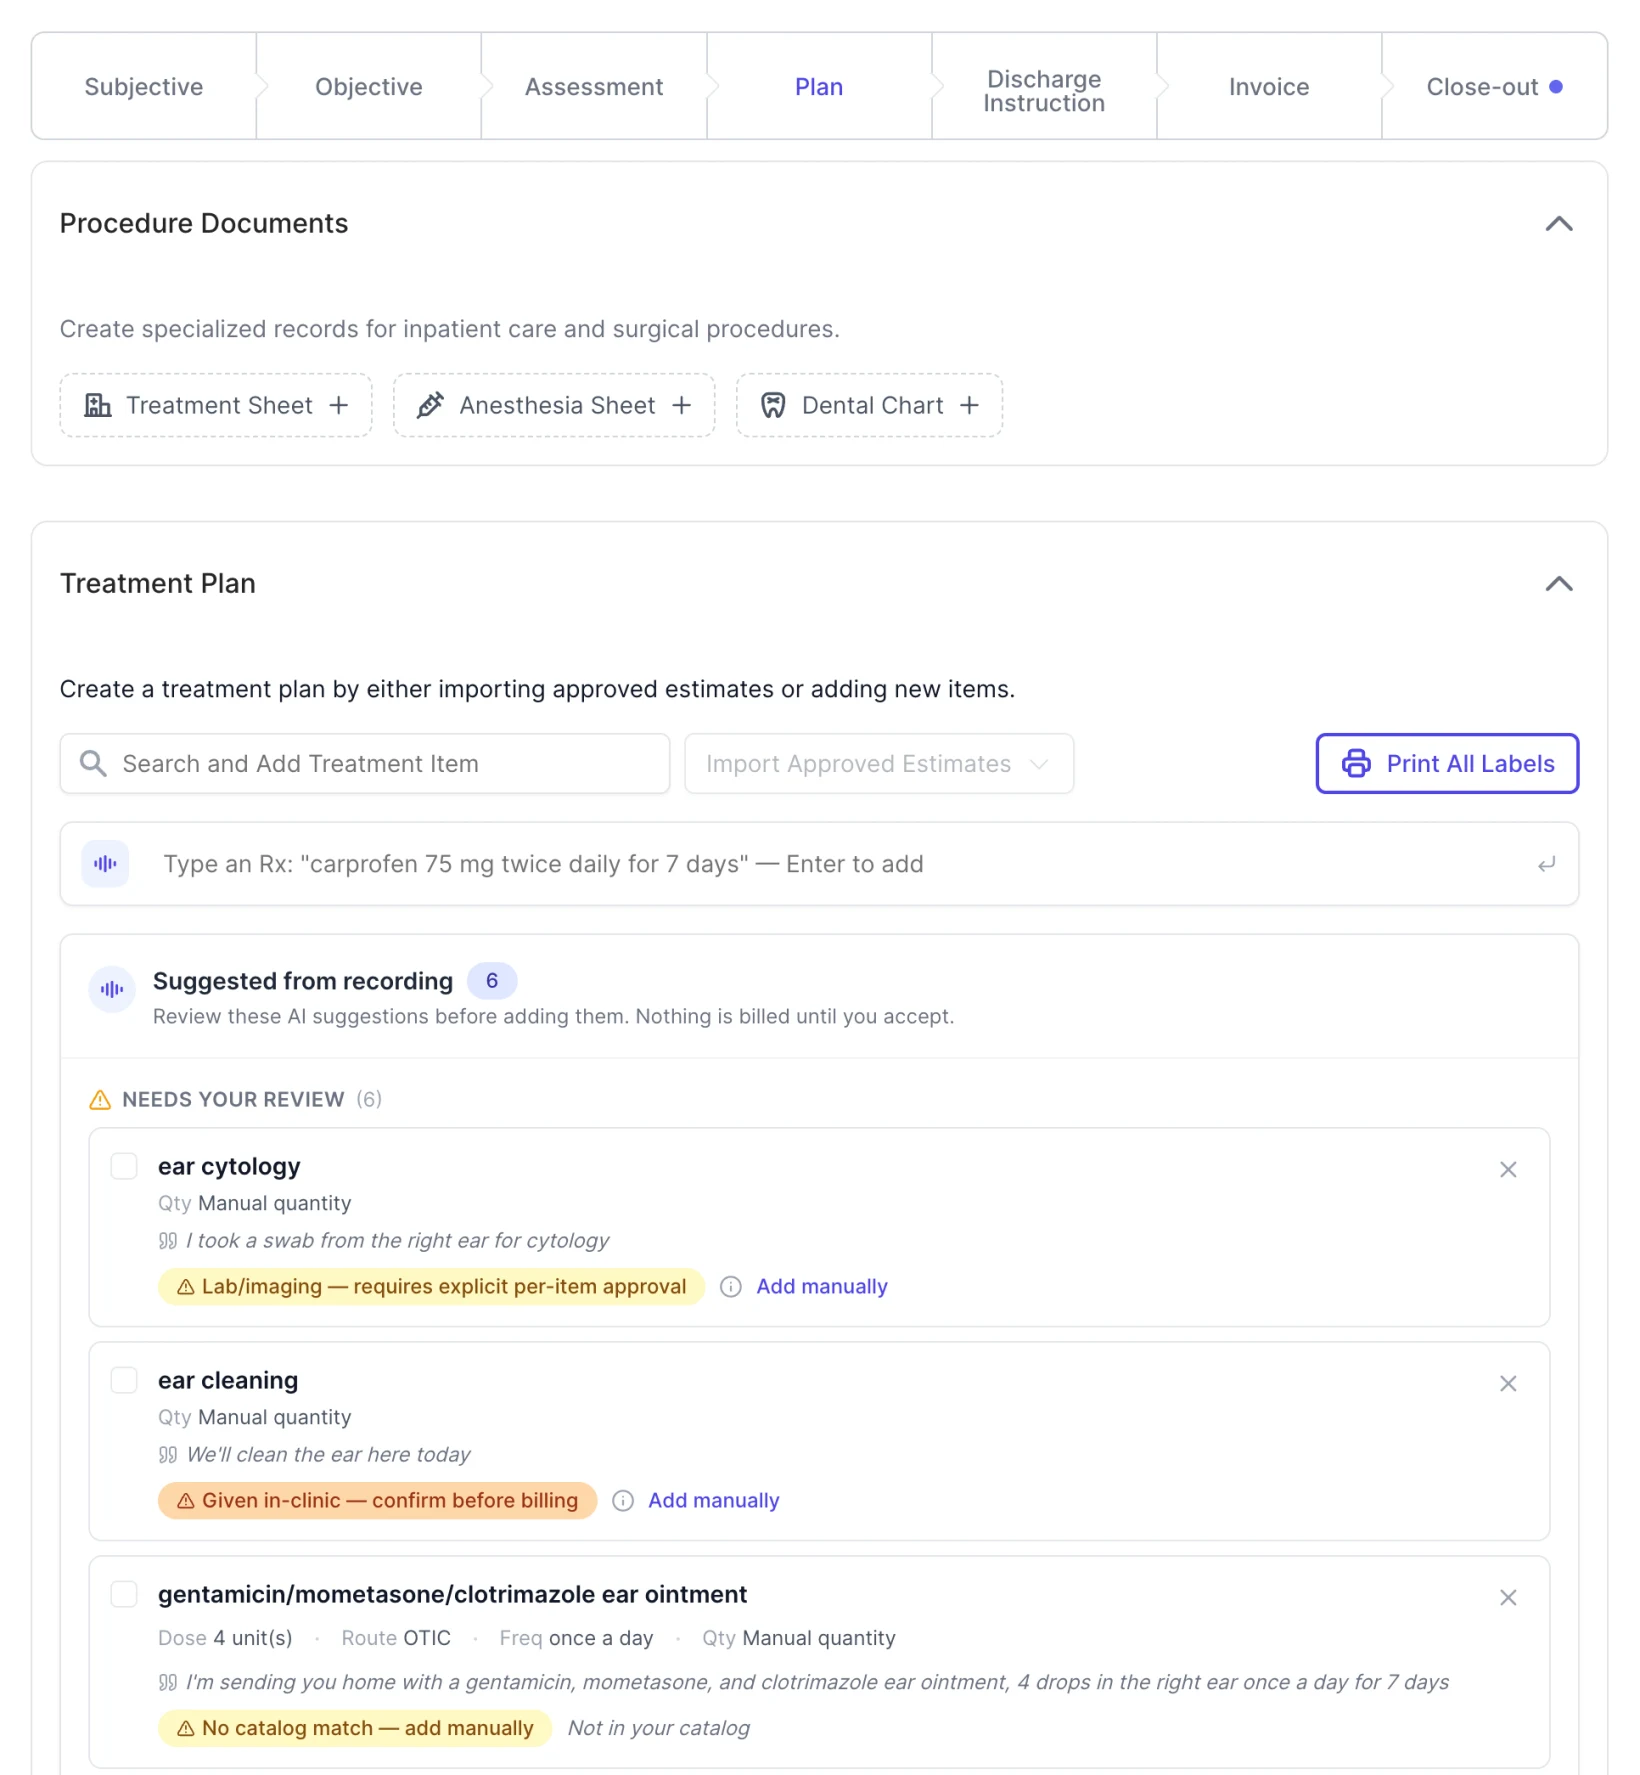The image size is (1640, 1775).
Task: Click the quote icon by 'We'll clean the ear'
Action: tap(168, 1455)
